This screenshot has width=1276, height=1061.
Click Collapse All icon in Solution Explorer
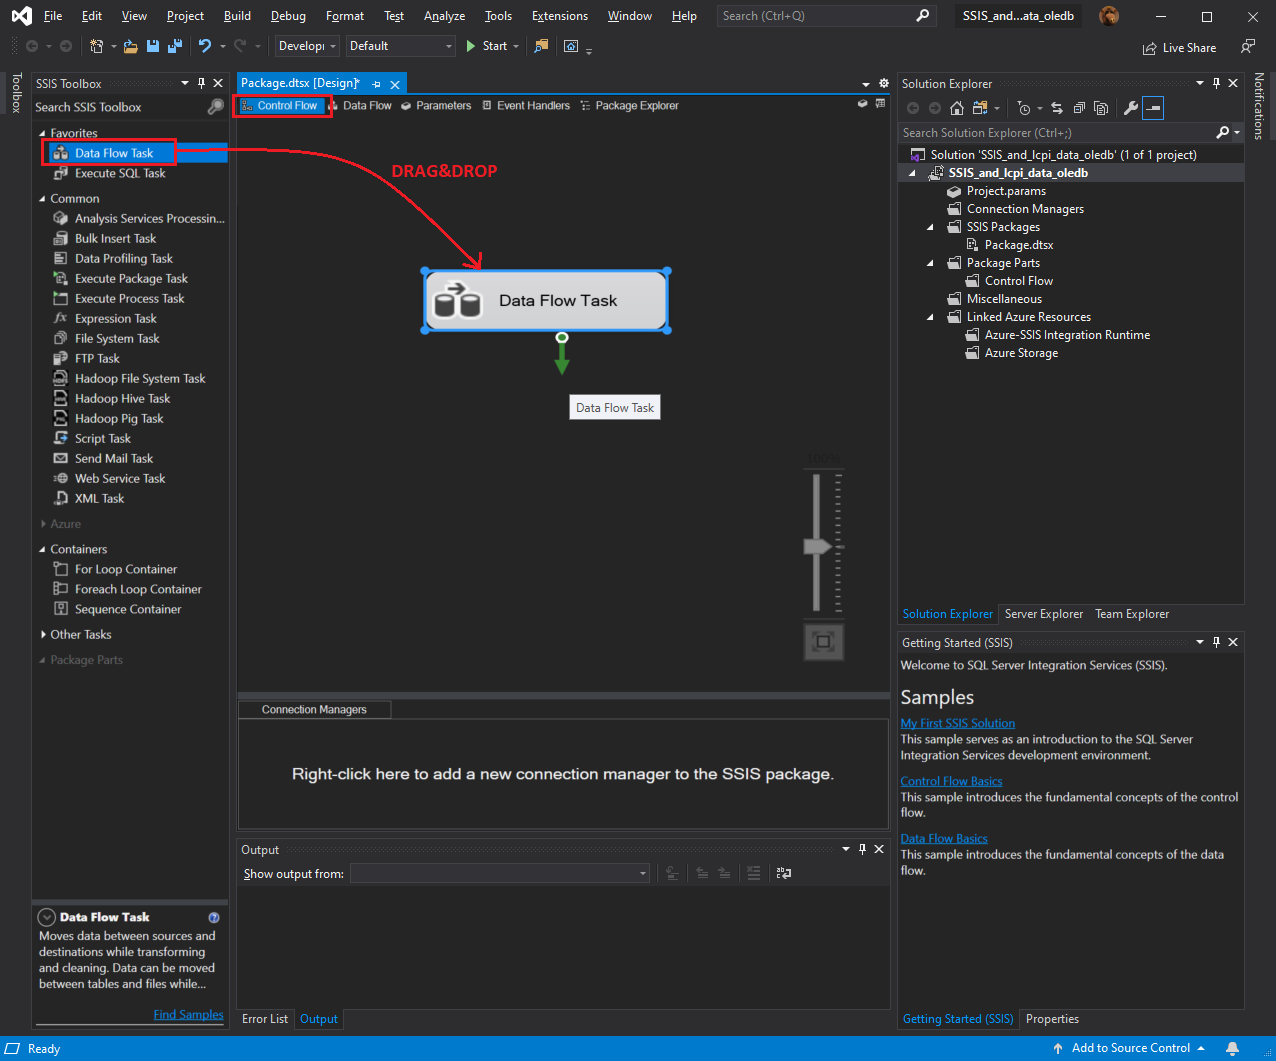coord(1079,108)
